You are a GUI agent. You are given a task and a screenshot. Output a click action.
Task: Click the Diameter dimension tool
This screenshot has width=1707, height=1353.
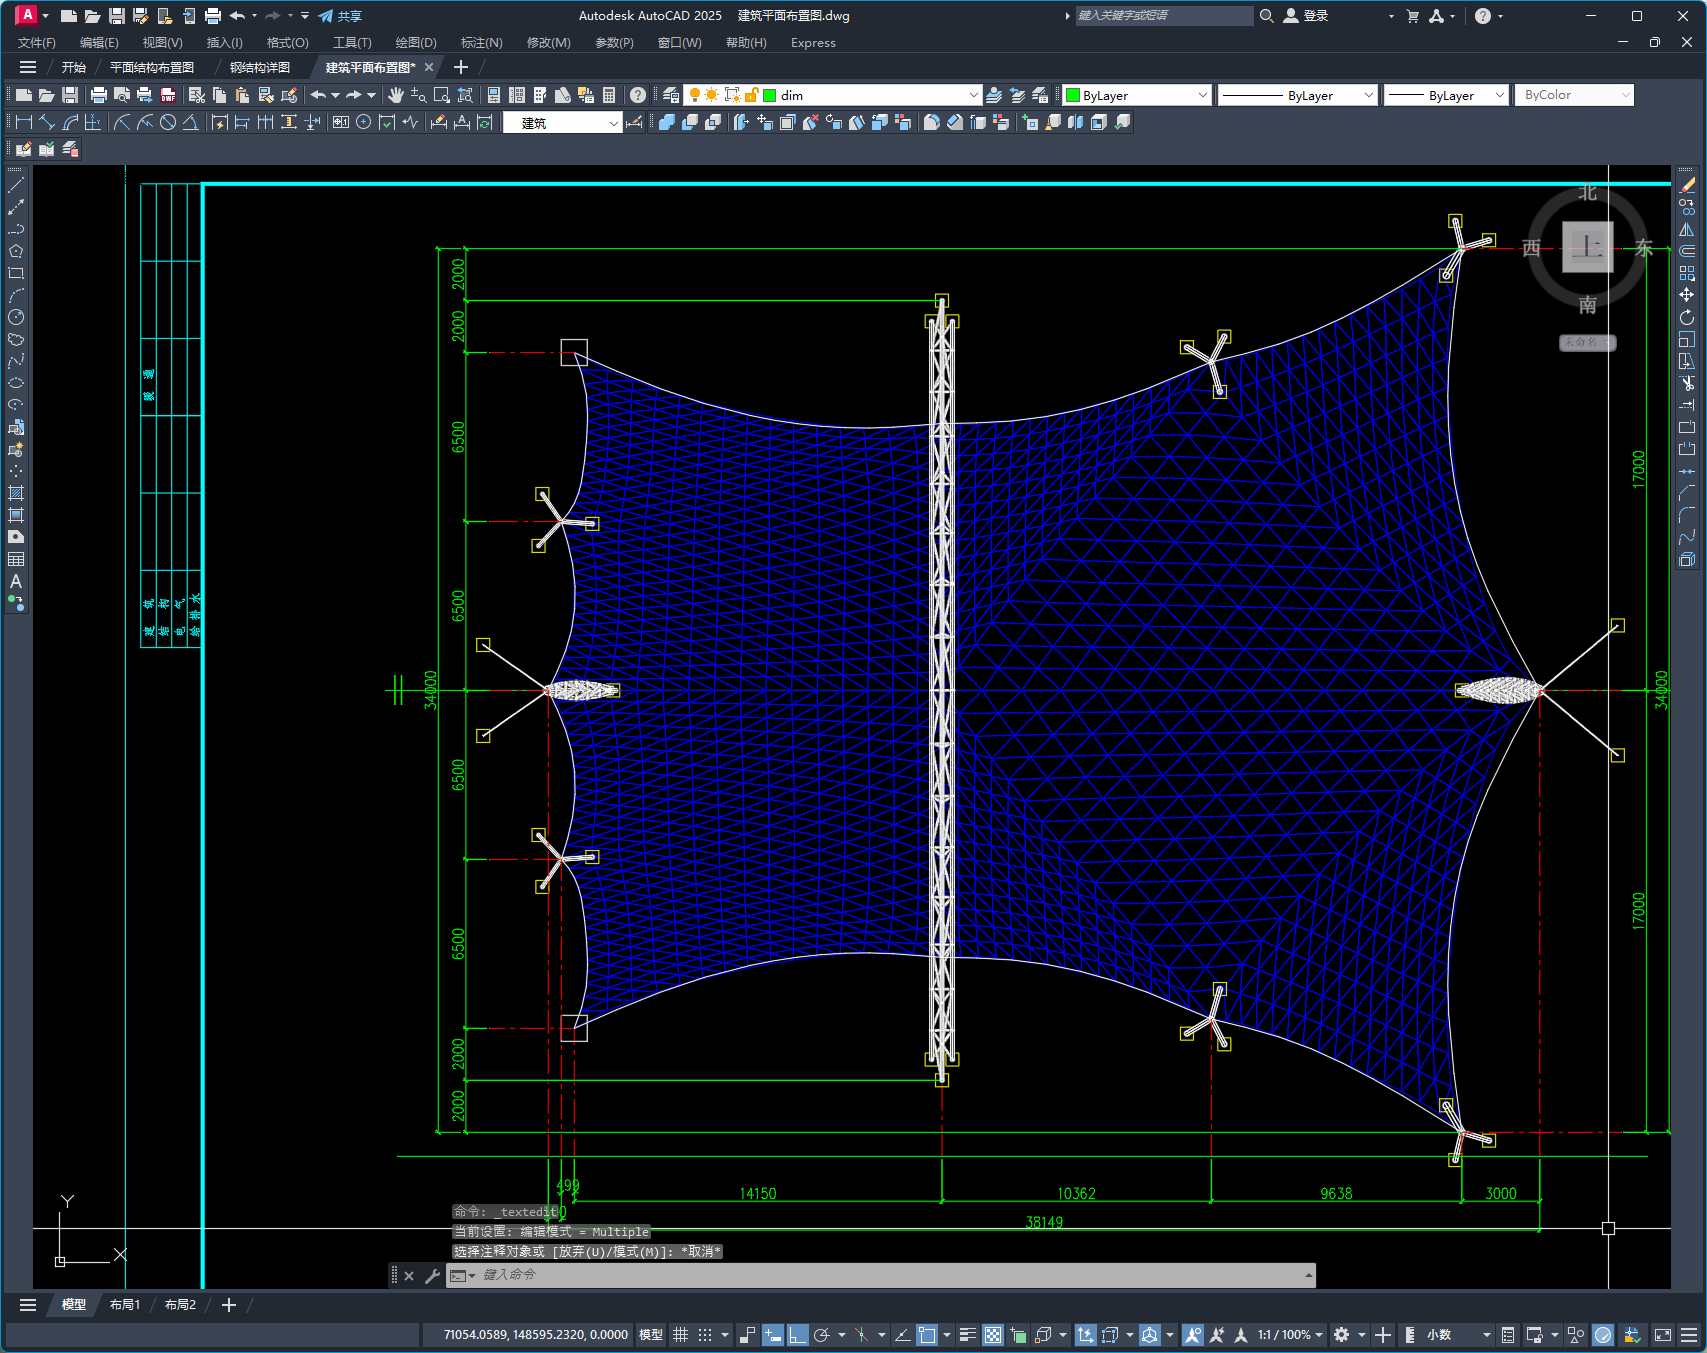(x=168, y=122)
